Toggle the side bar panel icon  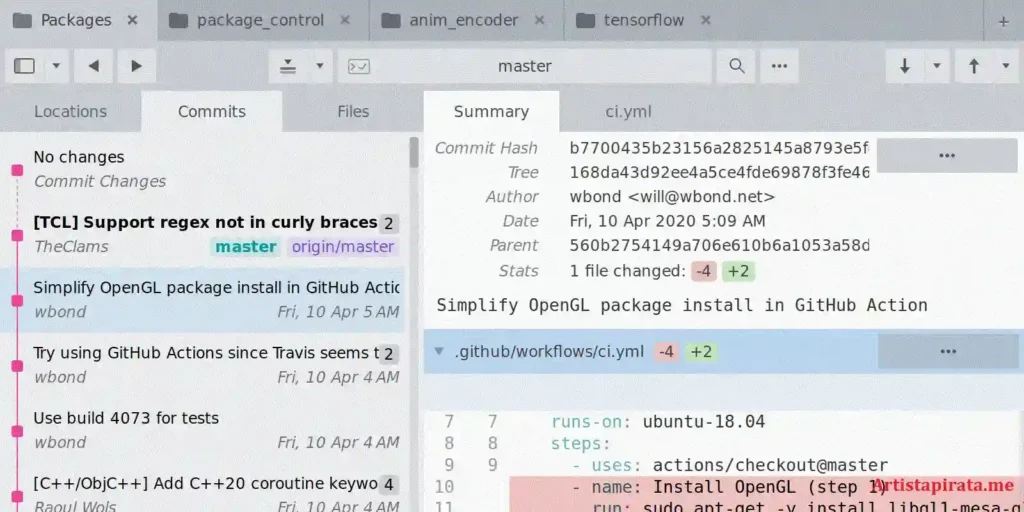(x=25, y=66)
